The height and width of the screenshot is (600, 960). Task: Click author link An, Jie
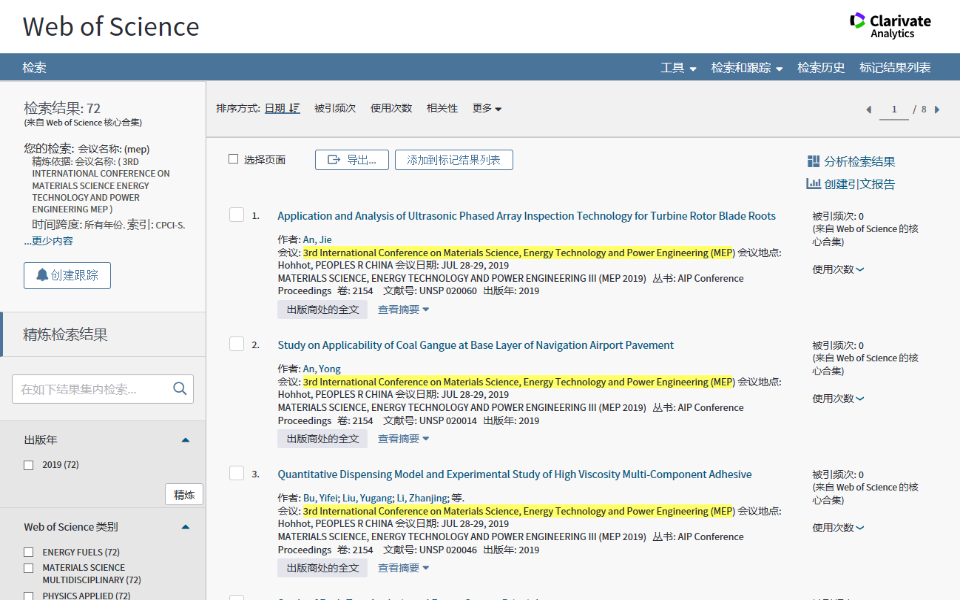(317, 240)
